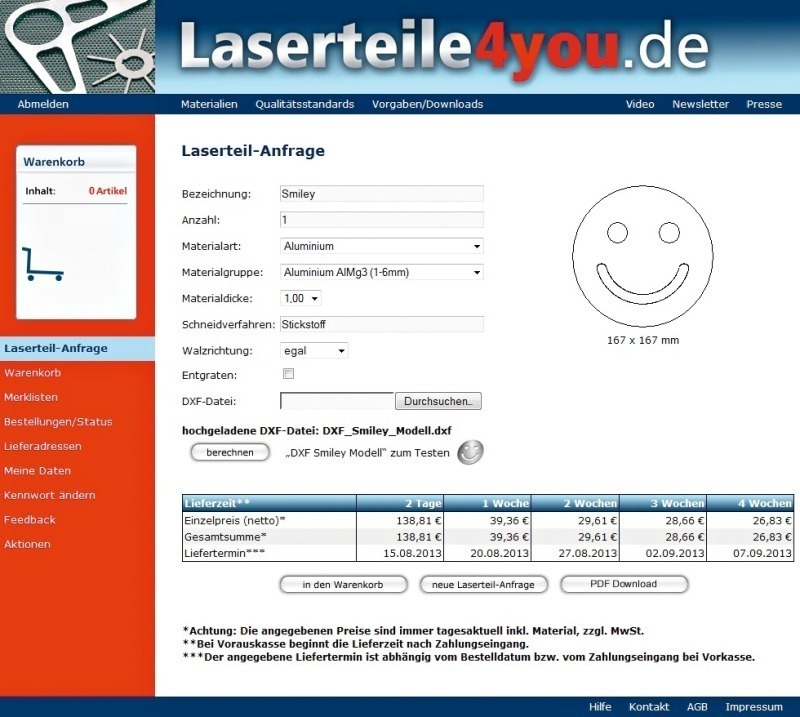Viewport: 800px width, 717px height.
Task: Click the smiley icon next to DXF test link
Action: pyautogui.click(x=470, y=453)
